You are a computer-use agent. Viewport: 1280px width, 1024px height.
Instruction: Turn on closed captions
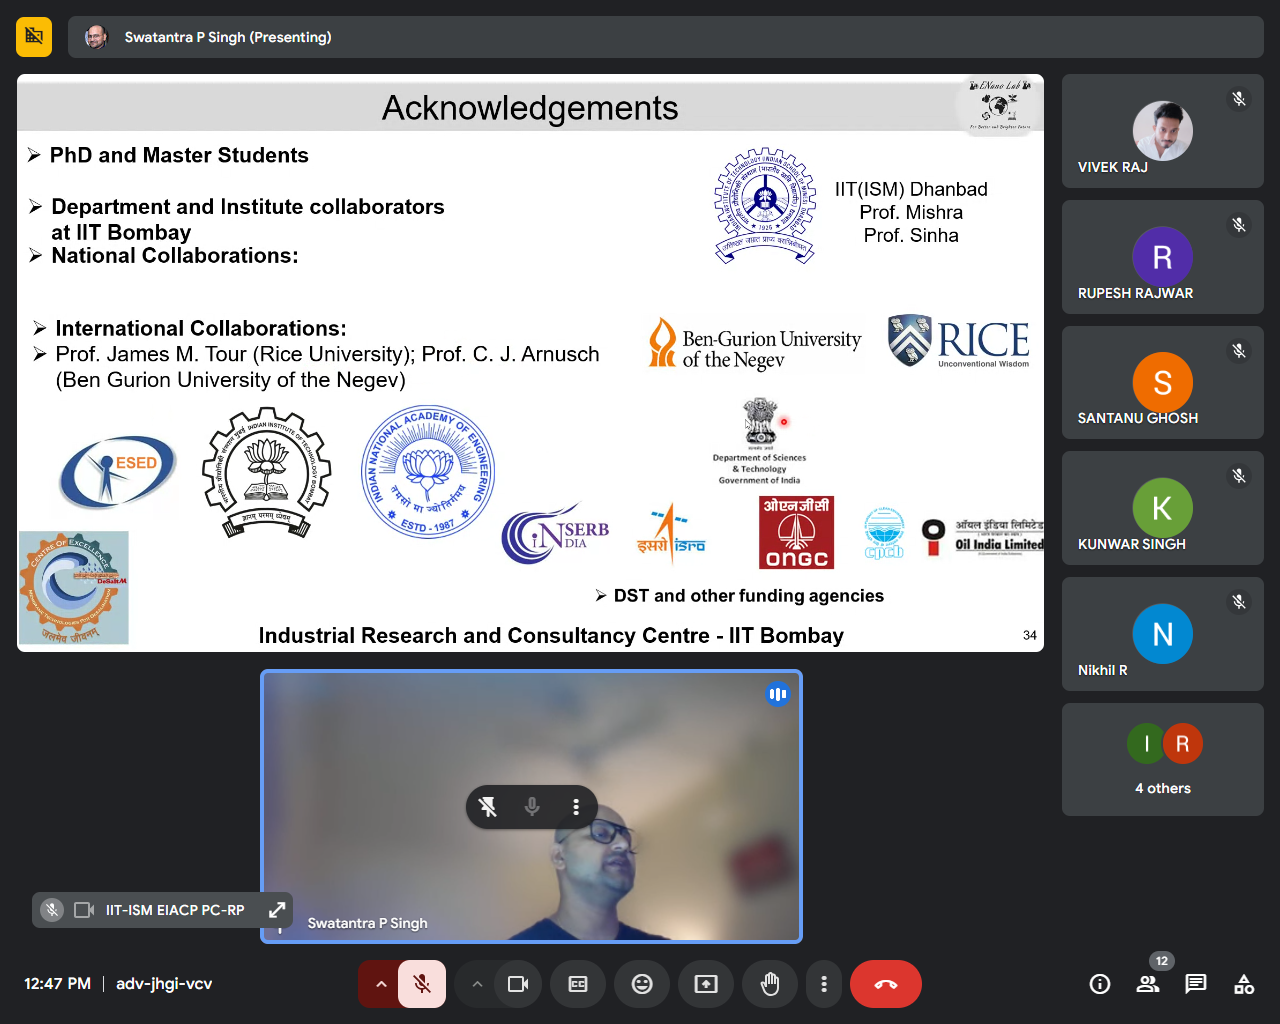[x=578, y=984]
